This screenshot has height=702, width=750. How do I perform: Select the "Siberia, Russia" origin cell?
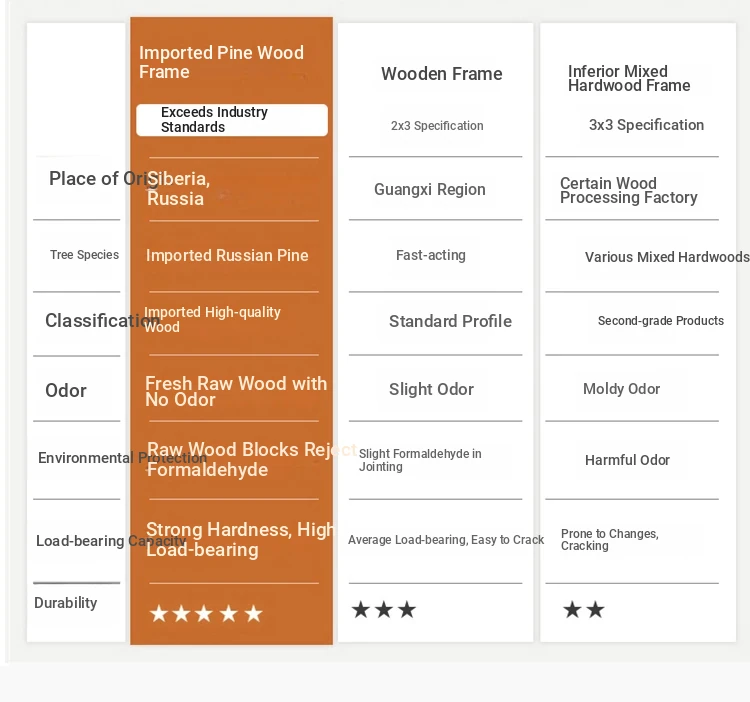tap(178, 189)
